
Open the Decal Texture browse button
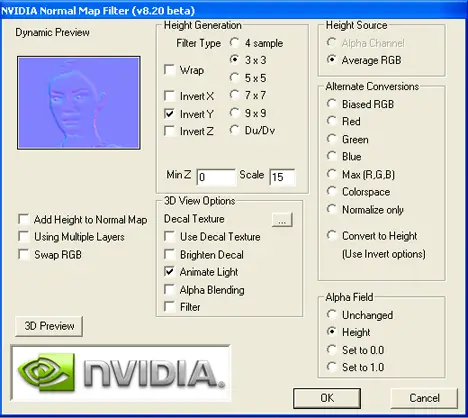tap(282, 220)
